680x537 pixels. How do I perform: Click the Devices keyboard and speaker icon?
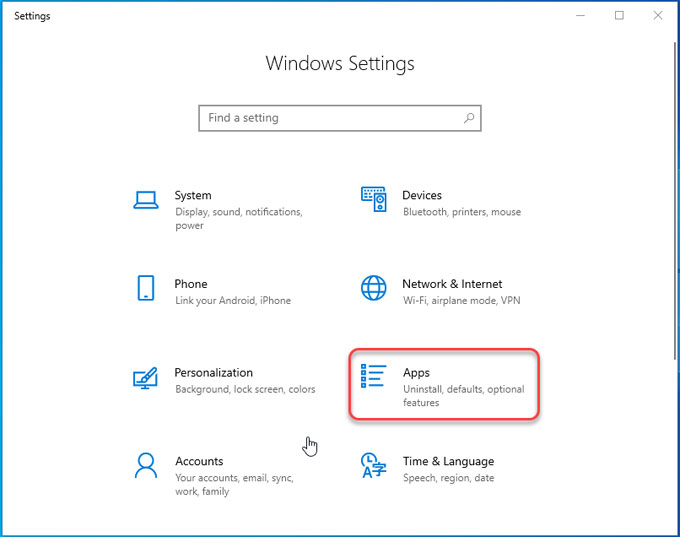[x=373, y=199]
